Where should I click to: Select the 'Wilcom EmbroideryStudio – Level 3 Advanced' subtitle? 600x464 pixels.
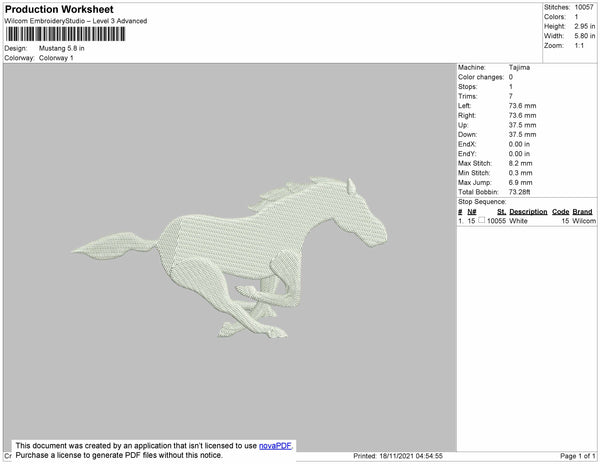76,21
